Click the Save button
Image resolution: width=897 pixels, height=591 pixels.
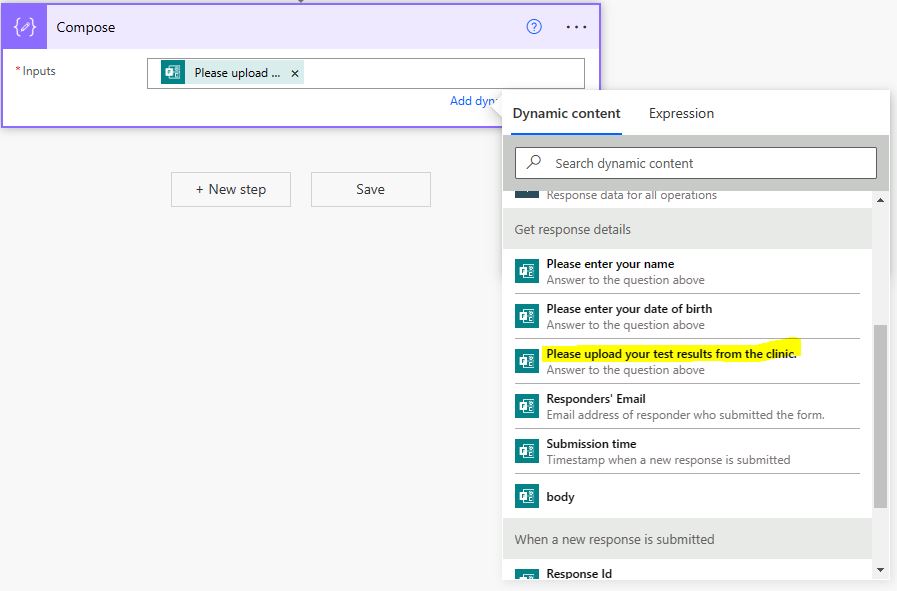point(370,189)
